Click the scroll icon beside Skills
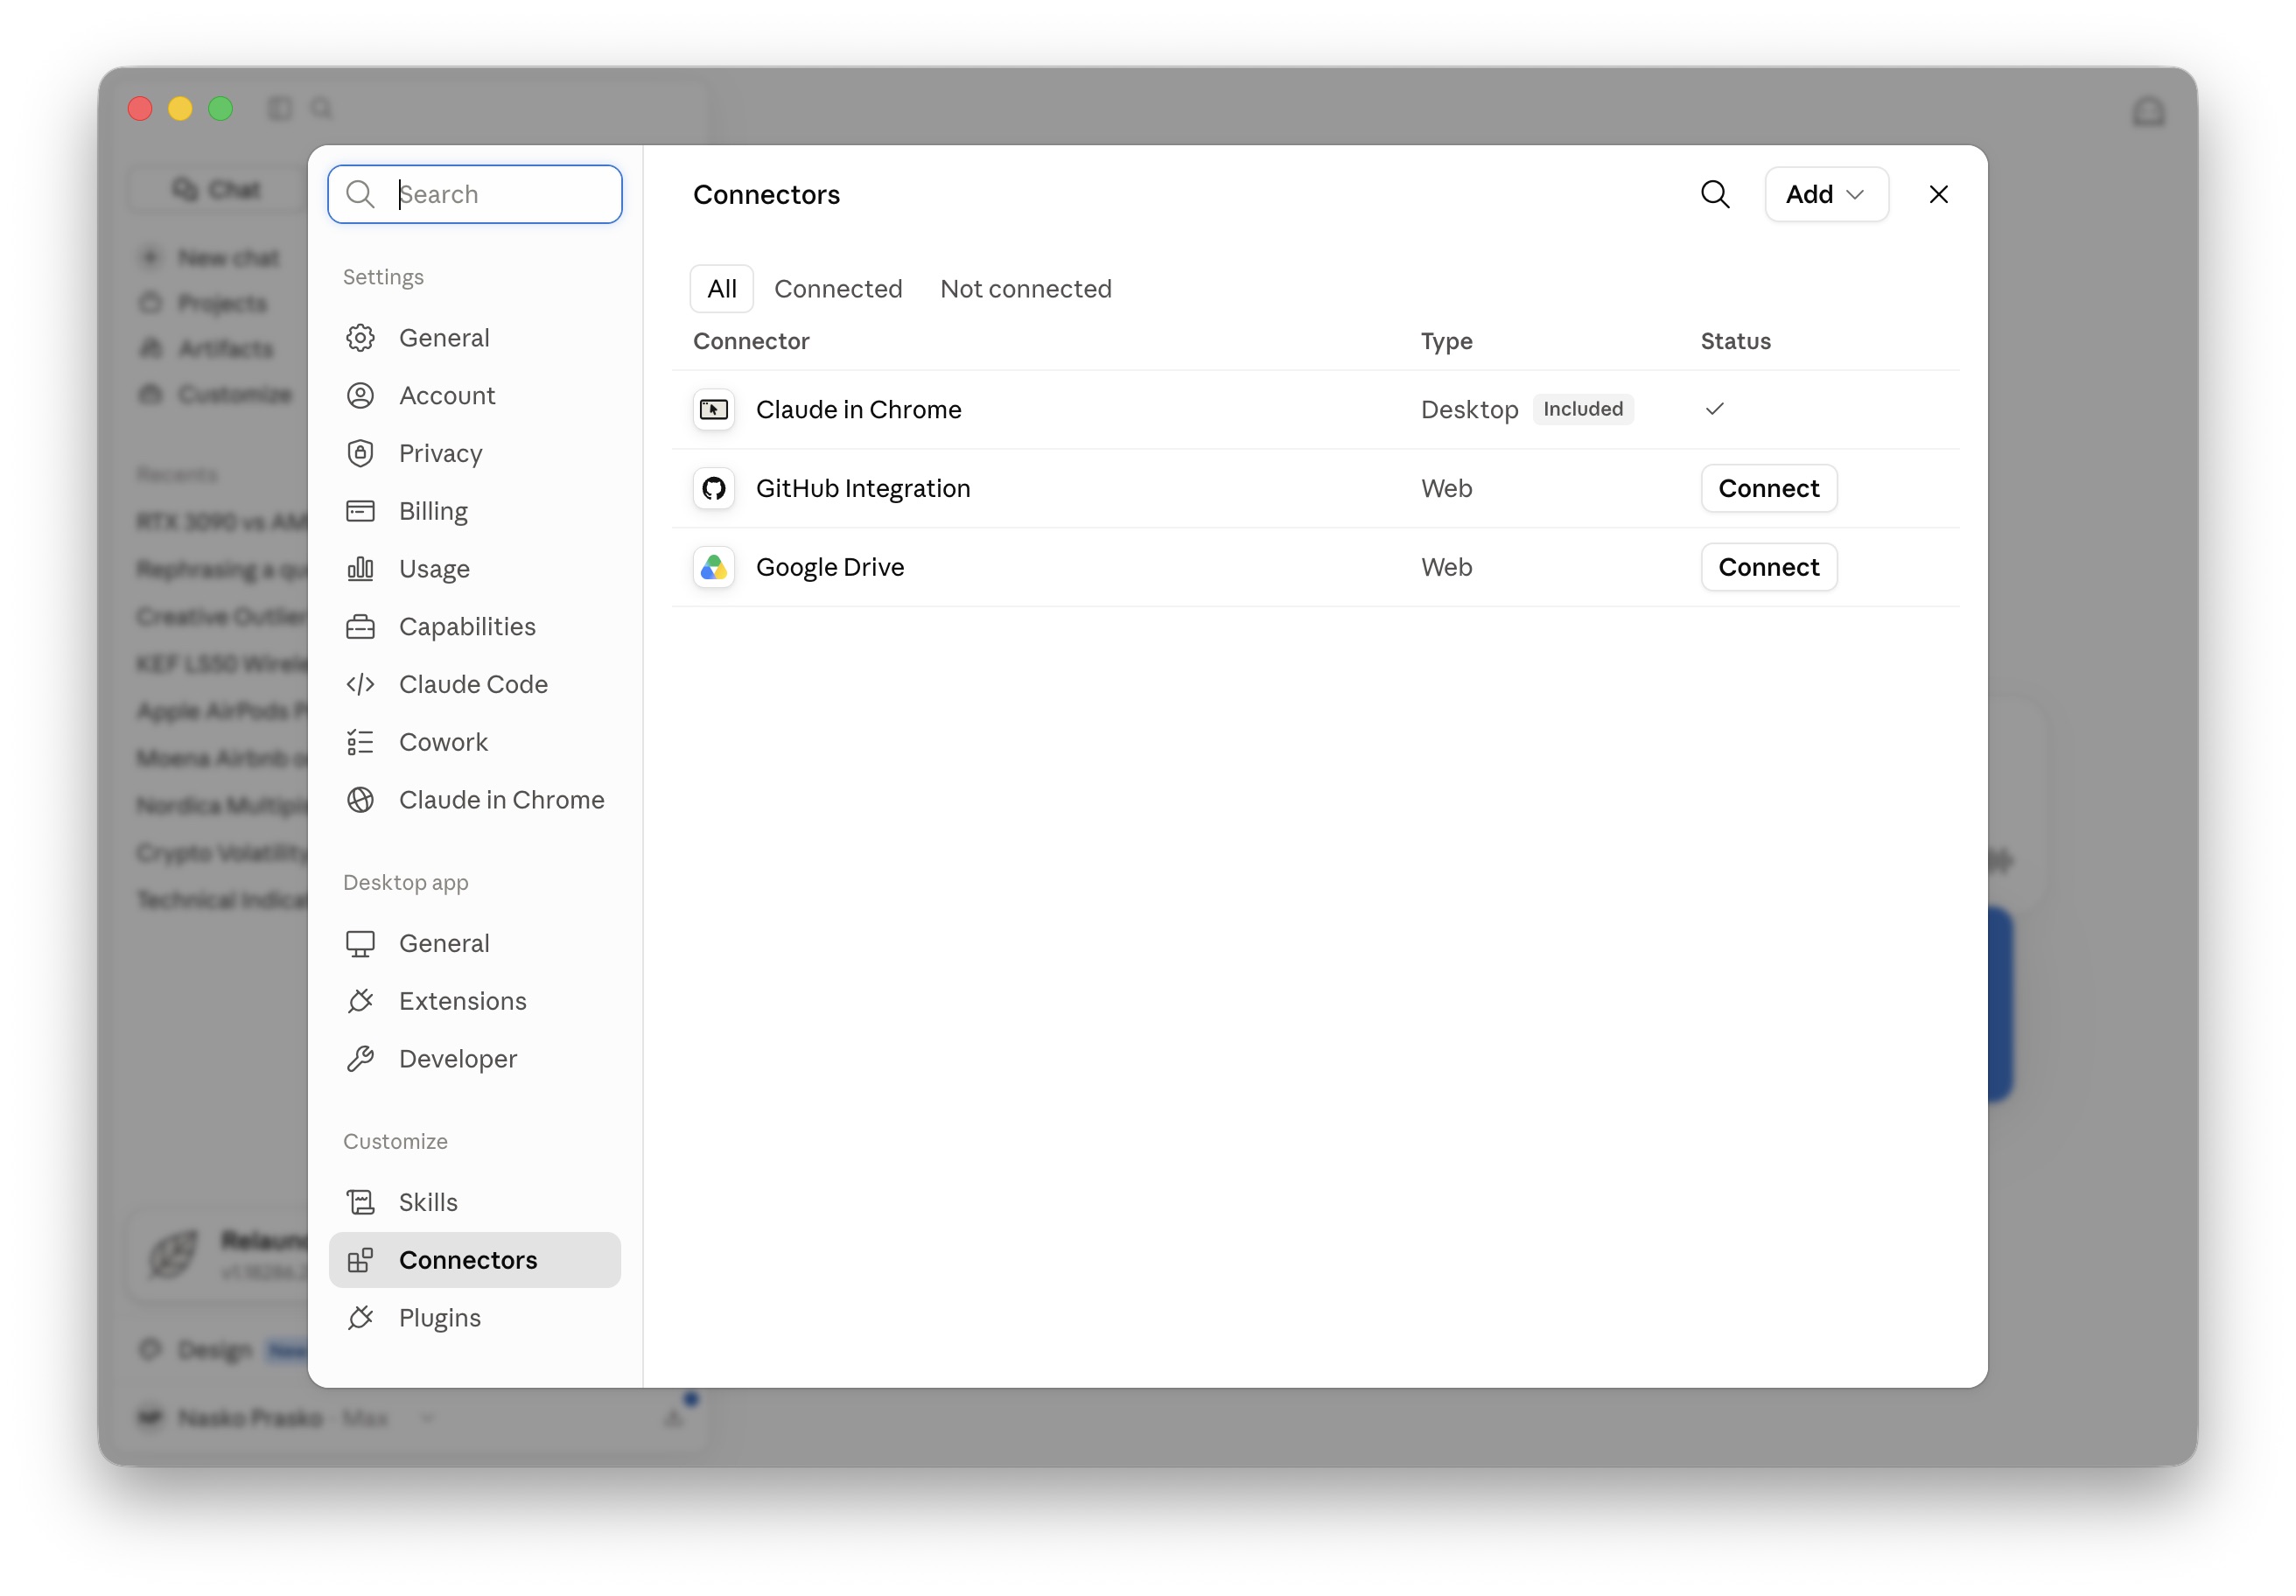Viewport: 2296px width, 1596px height. point(361,1202)
